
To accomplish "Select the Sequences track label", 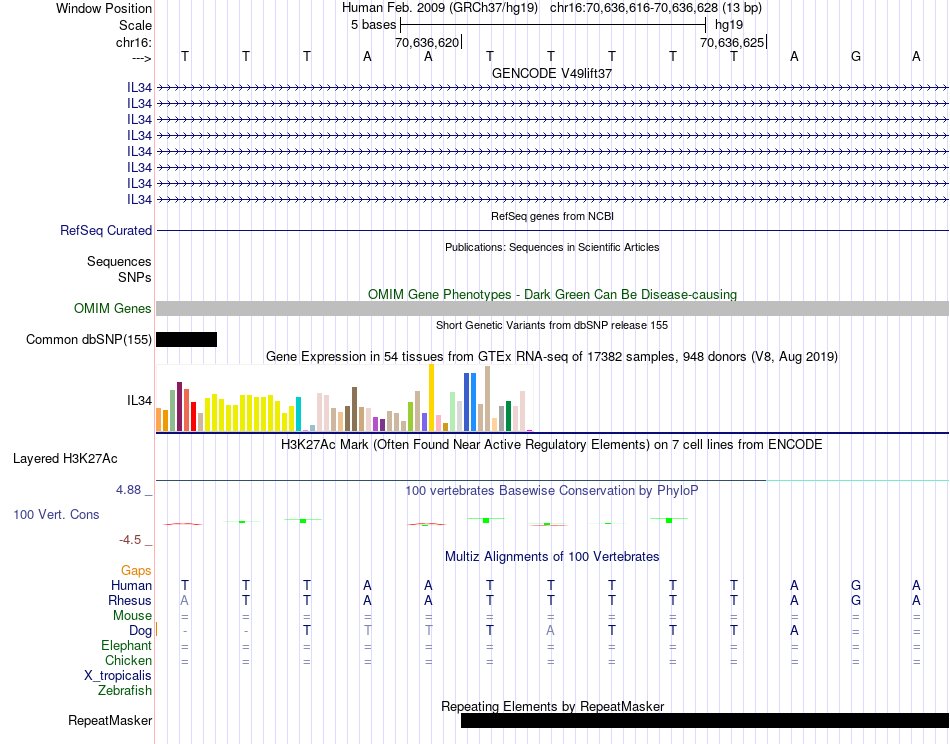I will point(119,261).
